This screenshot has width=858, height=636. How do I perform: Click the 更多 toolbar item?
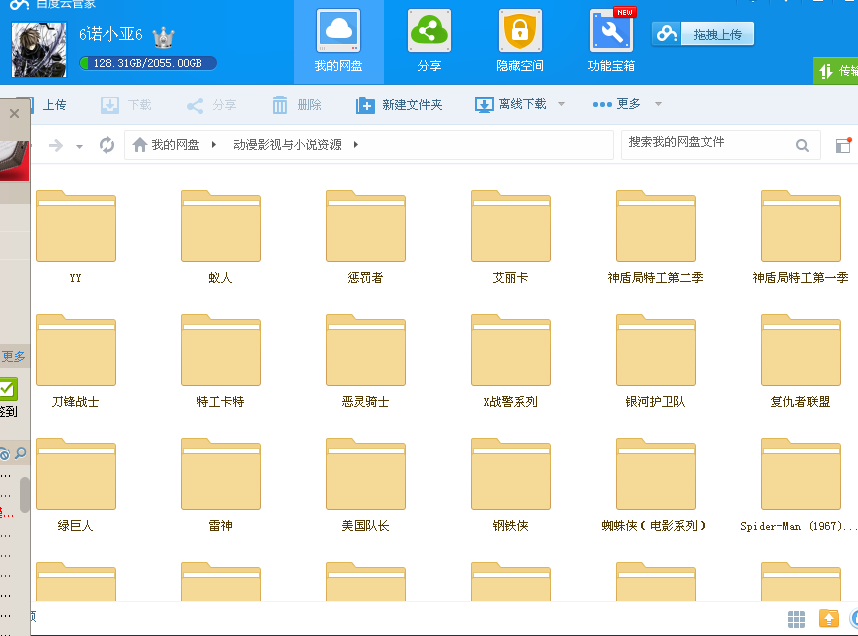(x=616, y=104)
